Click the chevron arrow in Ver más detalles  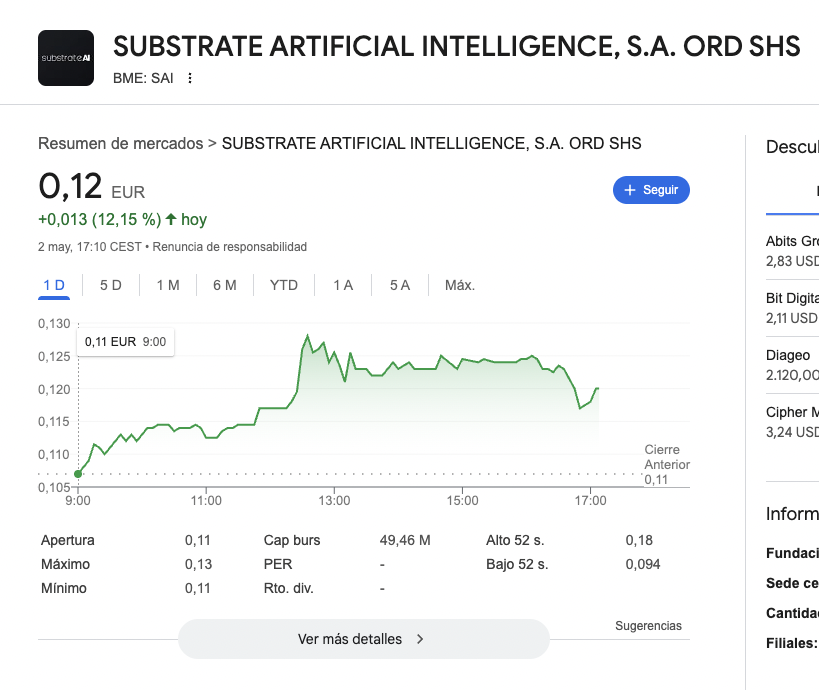420,639
